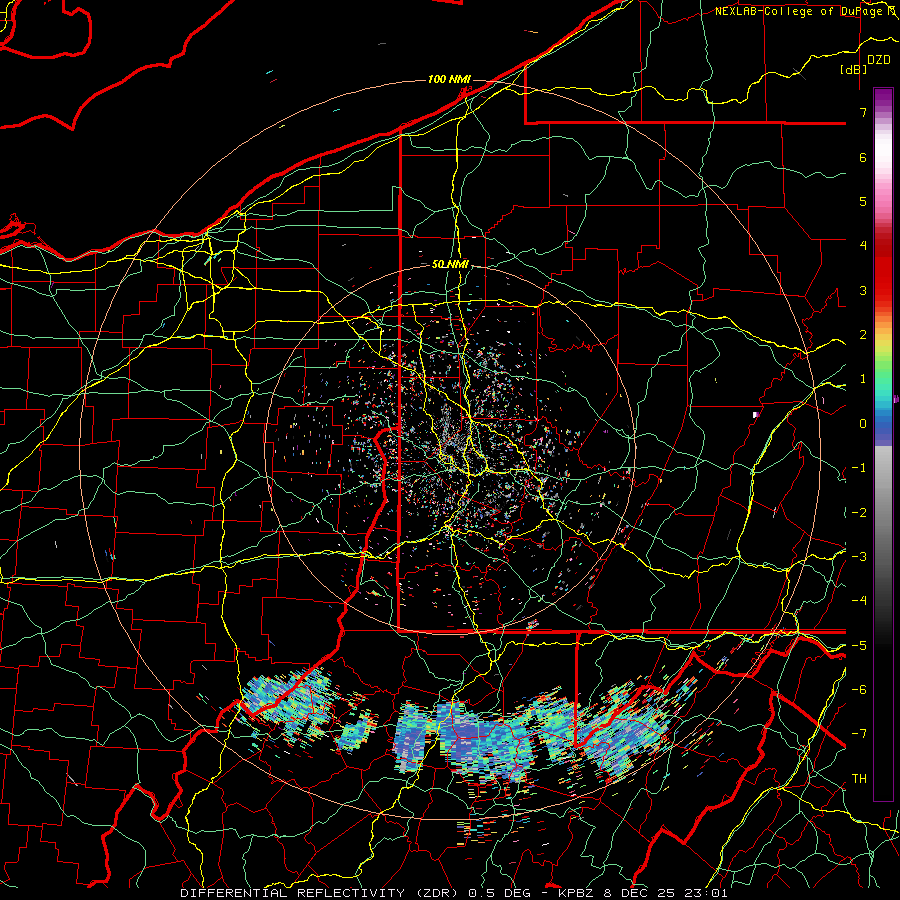This screenshot has height=900, width=900.
Task: Click the Differential Reflectivity KPBZ caption text
Action: coord(453,893)
